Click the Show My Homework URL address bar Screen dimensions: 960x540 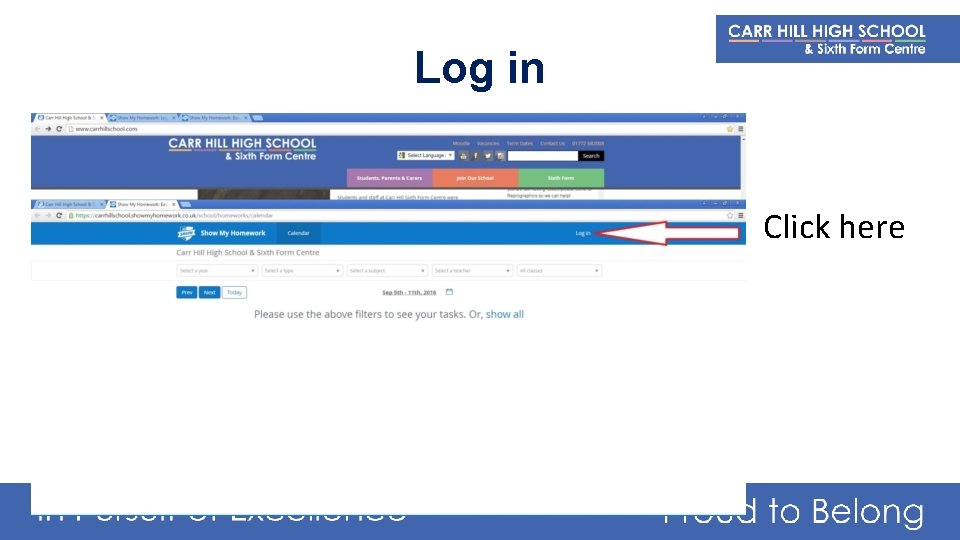coord(398,216)
